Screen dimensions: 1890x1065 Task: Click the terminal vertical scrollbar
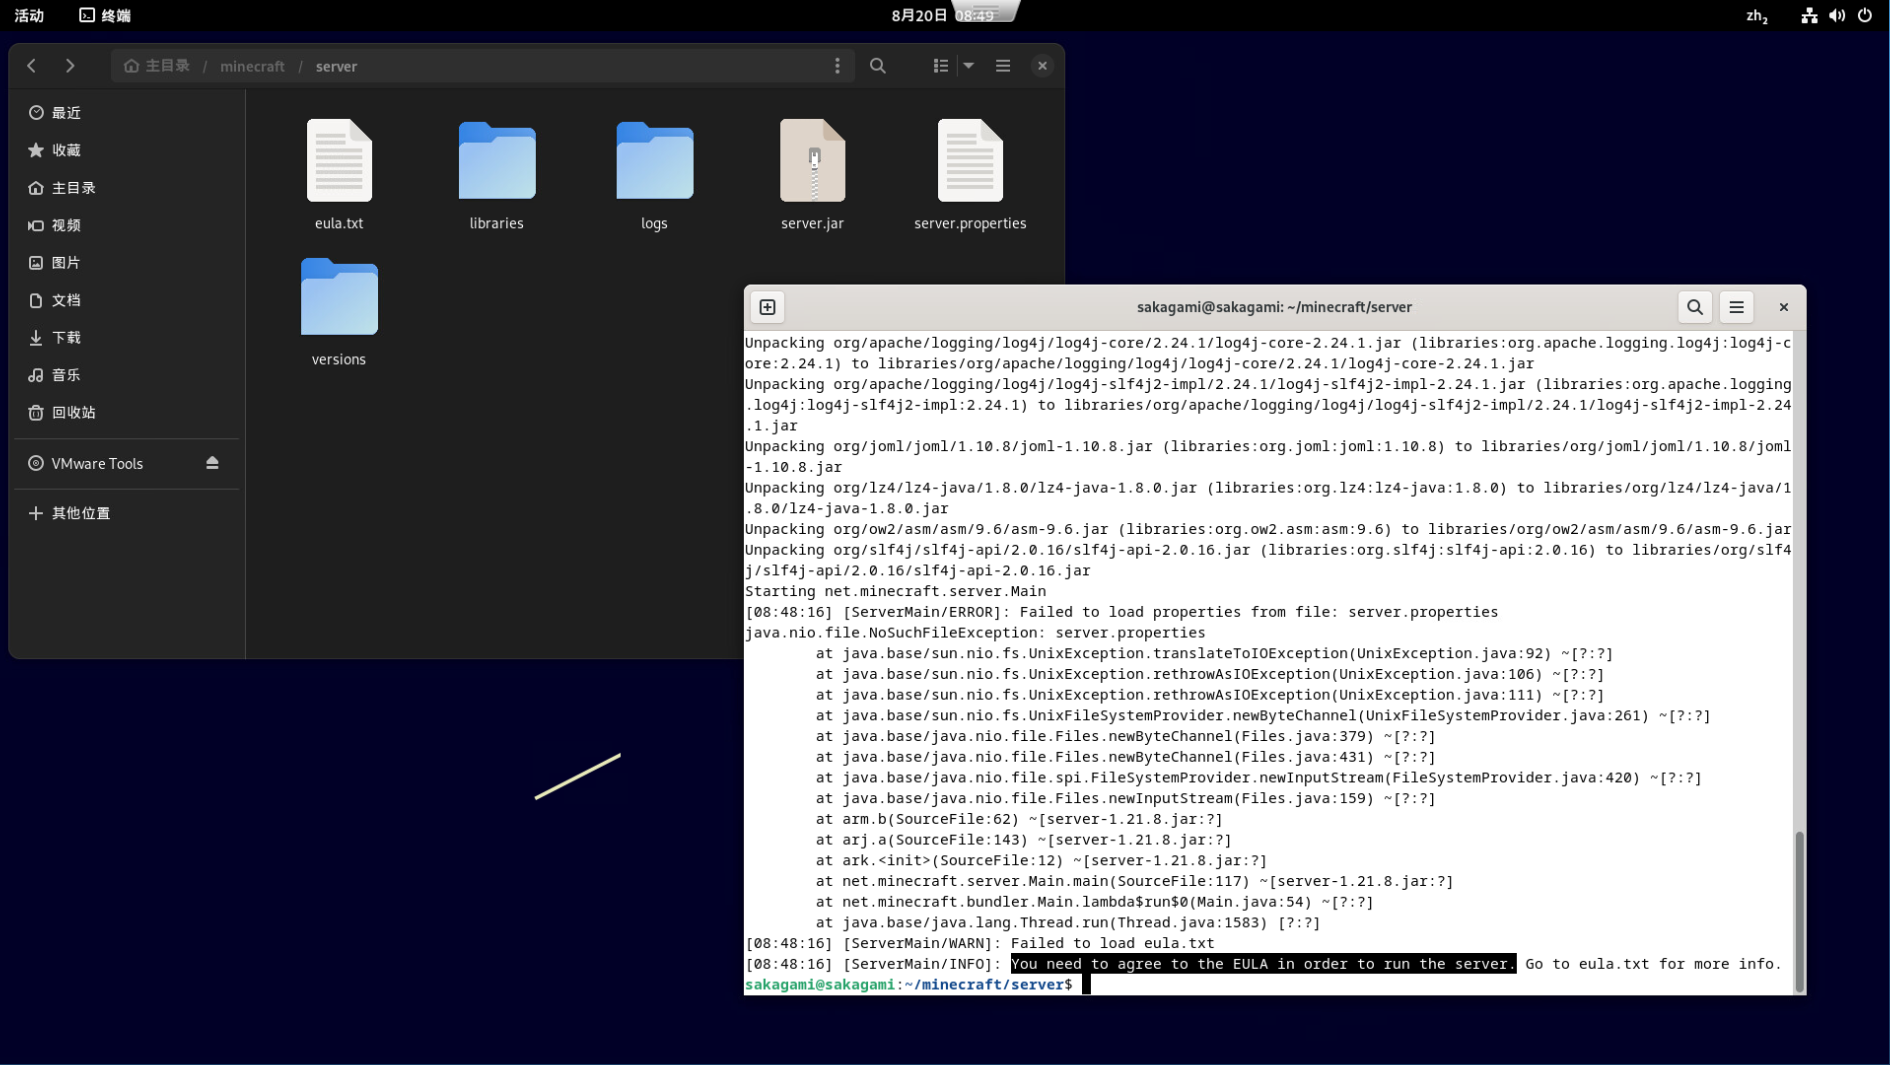pos(1799,910)
